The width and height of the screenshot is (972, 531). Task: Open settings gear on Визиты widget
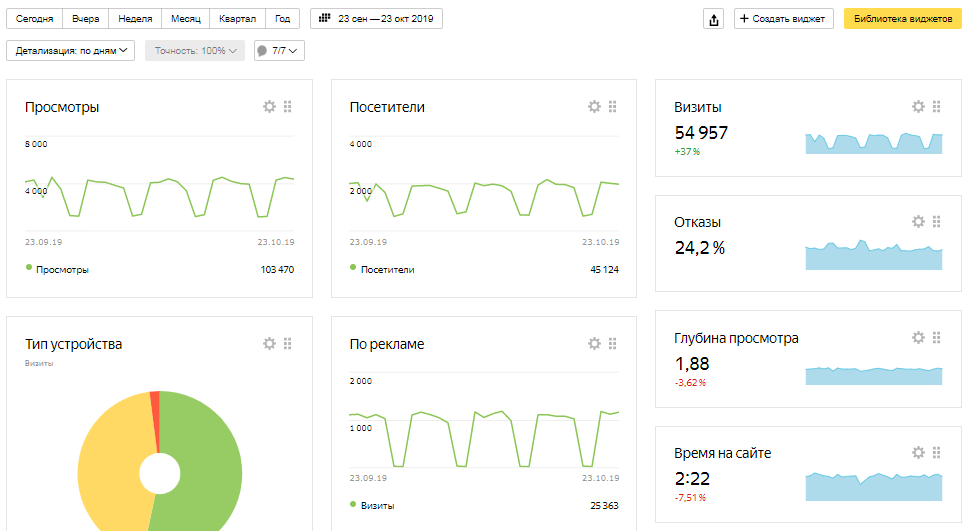click(x=918, y=107)
